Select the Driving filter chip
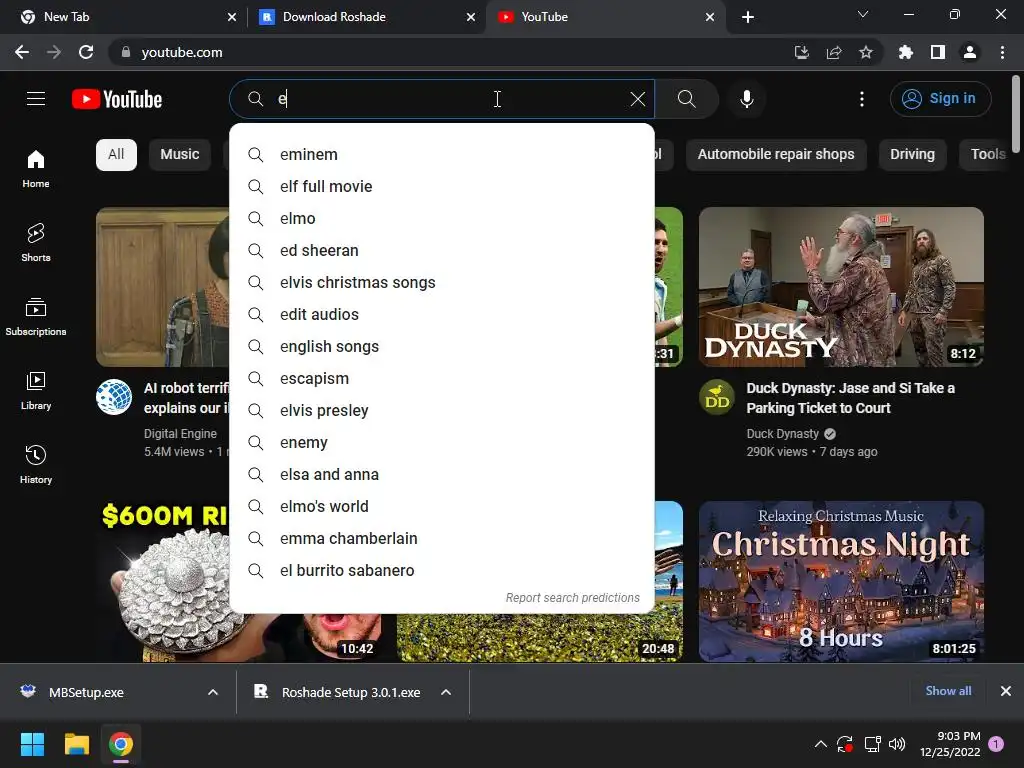The width and height of the screenshot is (1024, 768). pyautogui.click(x=912, y=155)
